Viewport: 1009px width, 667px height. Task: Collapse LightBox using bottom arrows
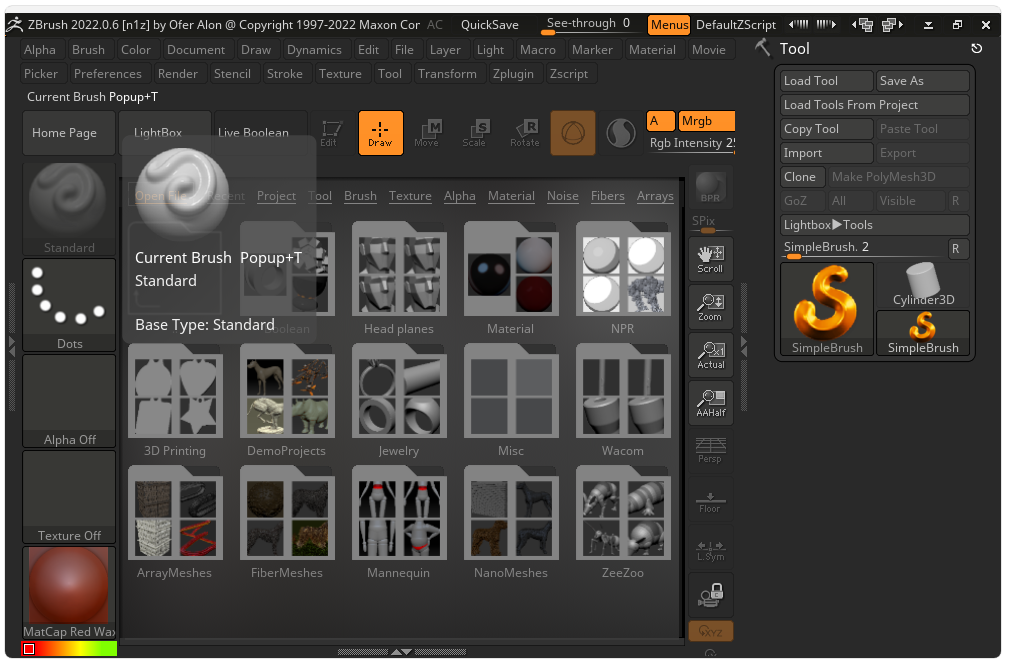tap(402, 652)
